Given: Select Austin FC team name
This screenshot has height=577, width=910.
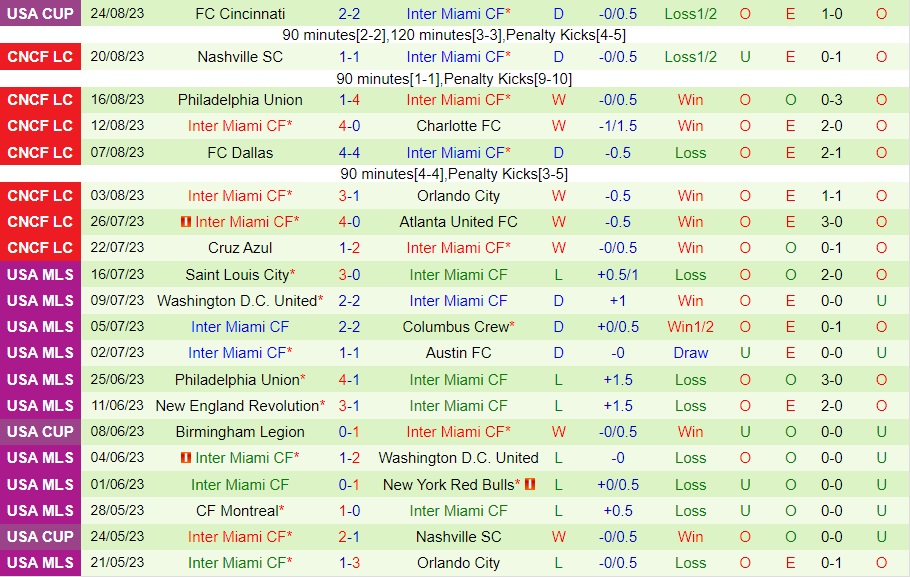Looking at the screenshot, I should (x=458, y=353).
